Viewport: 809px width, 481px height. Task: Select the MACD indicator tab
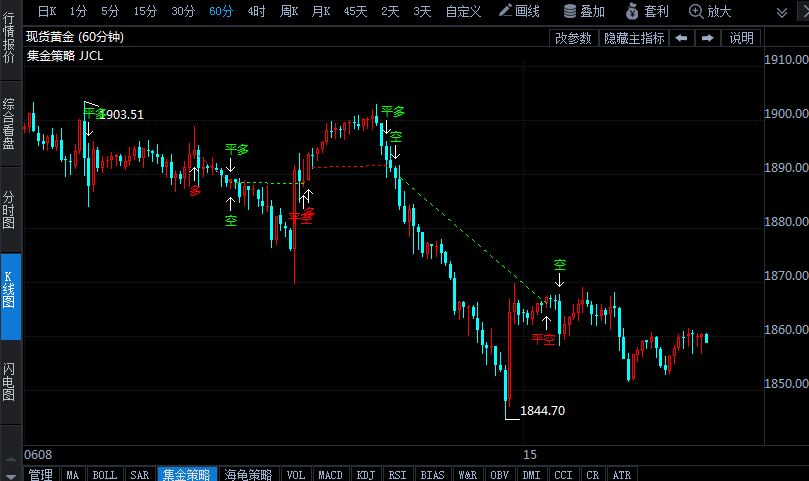point(330,474)
